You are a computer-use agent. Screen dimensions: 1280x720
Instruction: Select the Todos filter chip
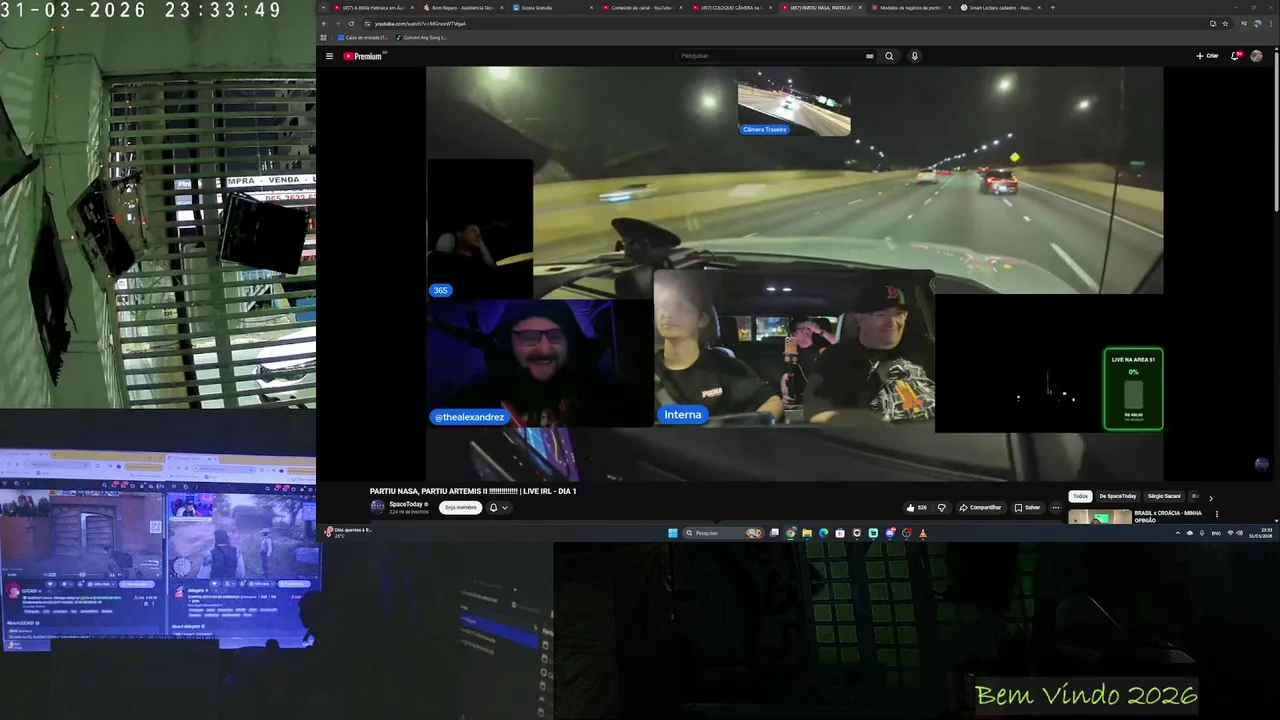point(1080,496)
